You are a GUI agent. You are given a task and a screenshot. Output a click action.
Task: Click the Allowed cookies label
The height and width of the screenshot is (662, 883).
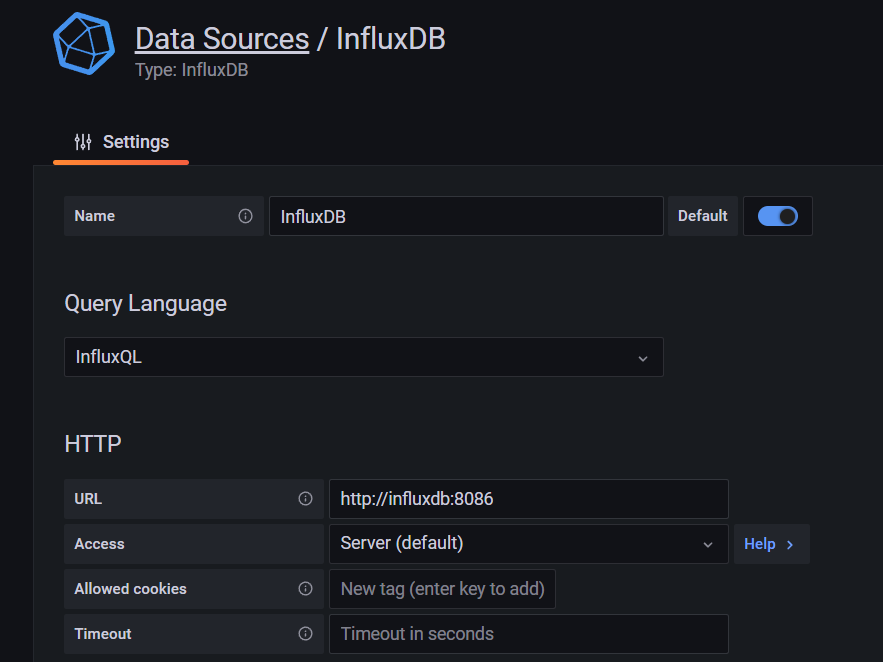(x=130, y=589)
